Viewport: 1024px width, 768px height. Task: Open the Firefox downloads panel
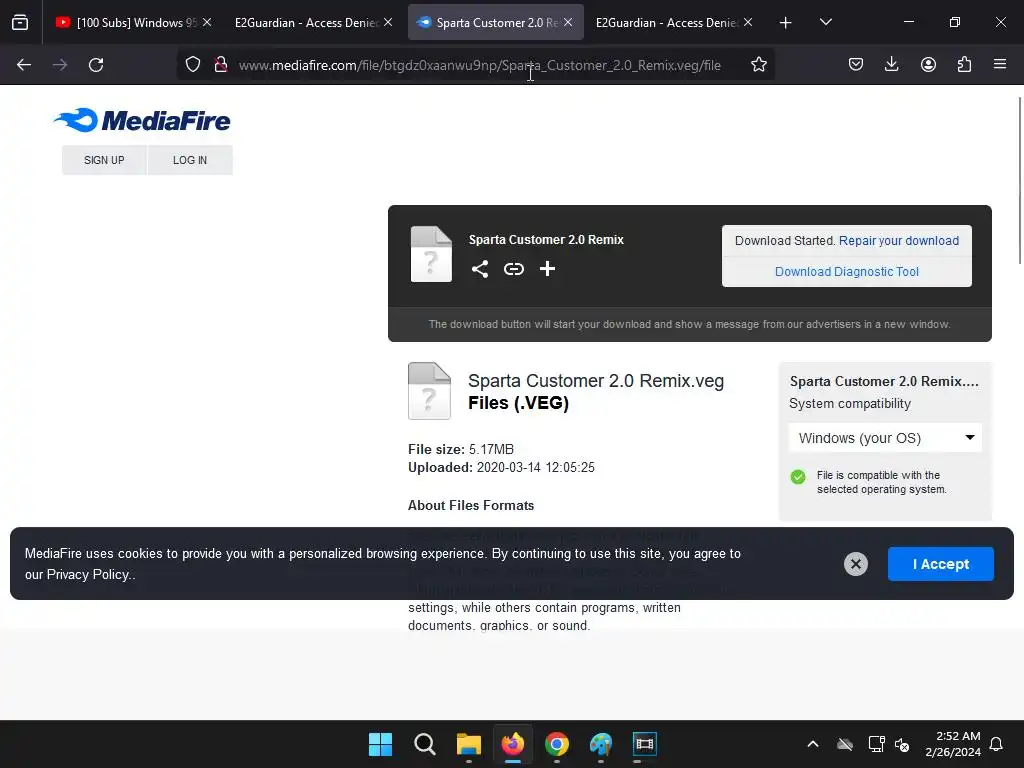tap(891, 64)
